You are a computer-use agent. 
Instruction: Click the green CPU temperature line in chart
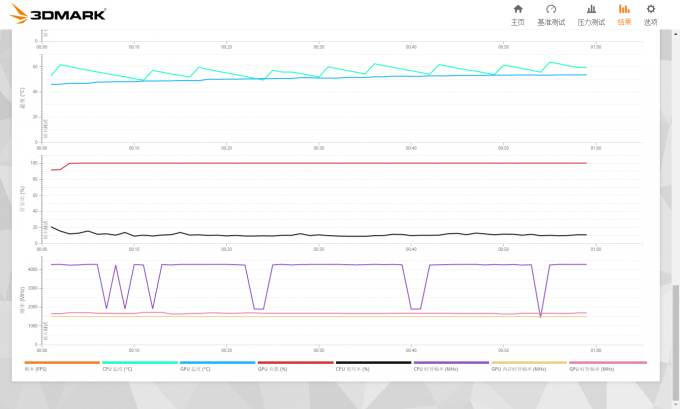100,73
